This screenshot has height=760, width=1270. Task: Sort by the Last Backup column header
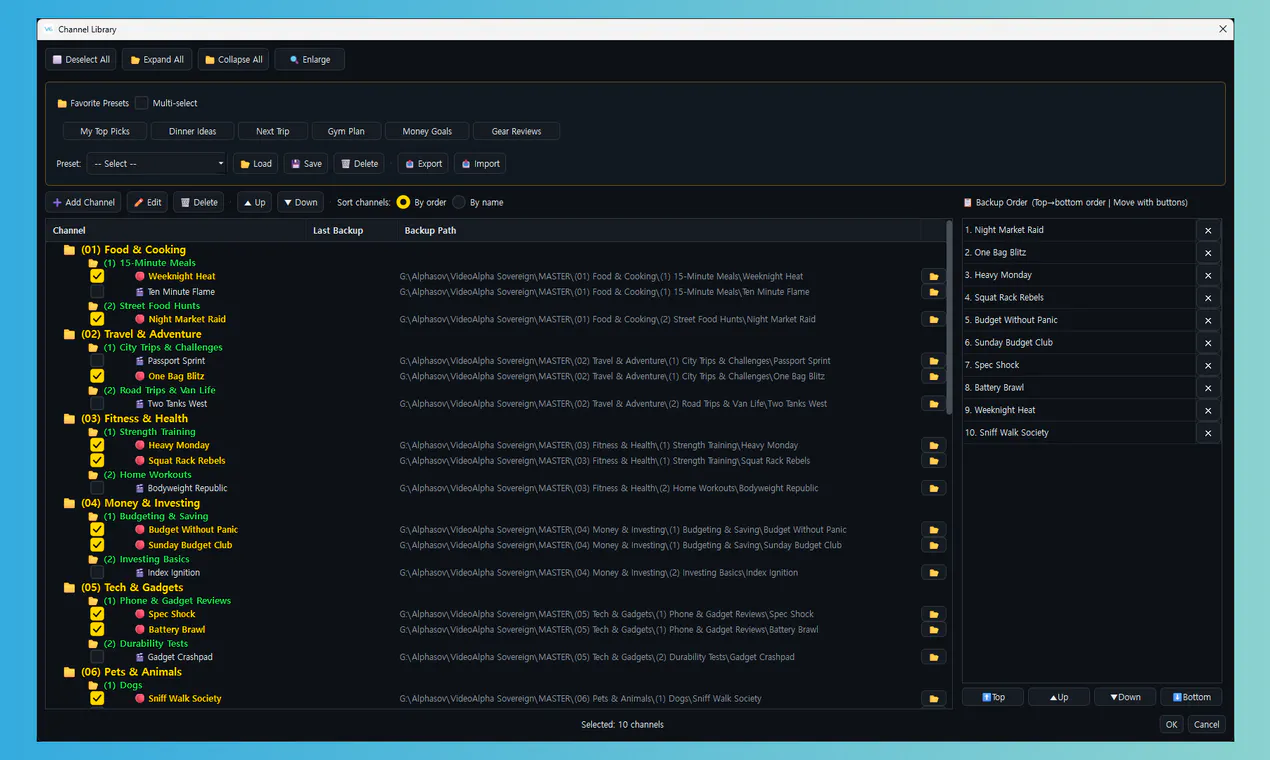point(338,231)
